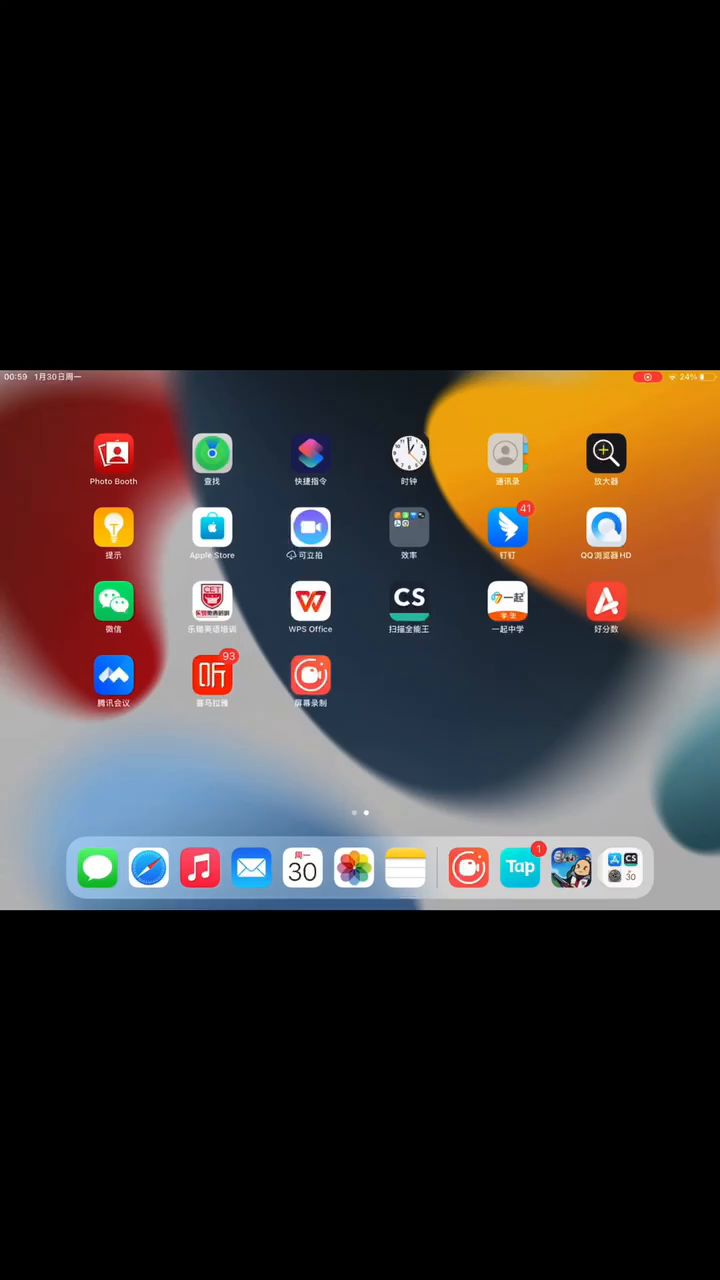Screen dimensions: 720x1280
Task: Launch QQ浏览器 HD browser
Action: click(606, 527)
